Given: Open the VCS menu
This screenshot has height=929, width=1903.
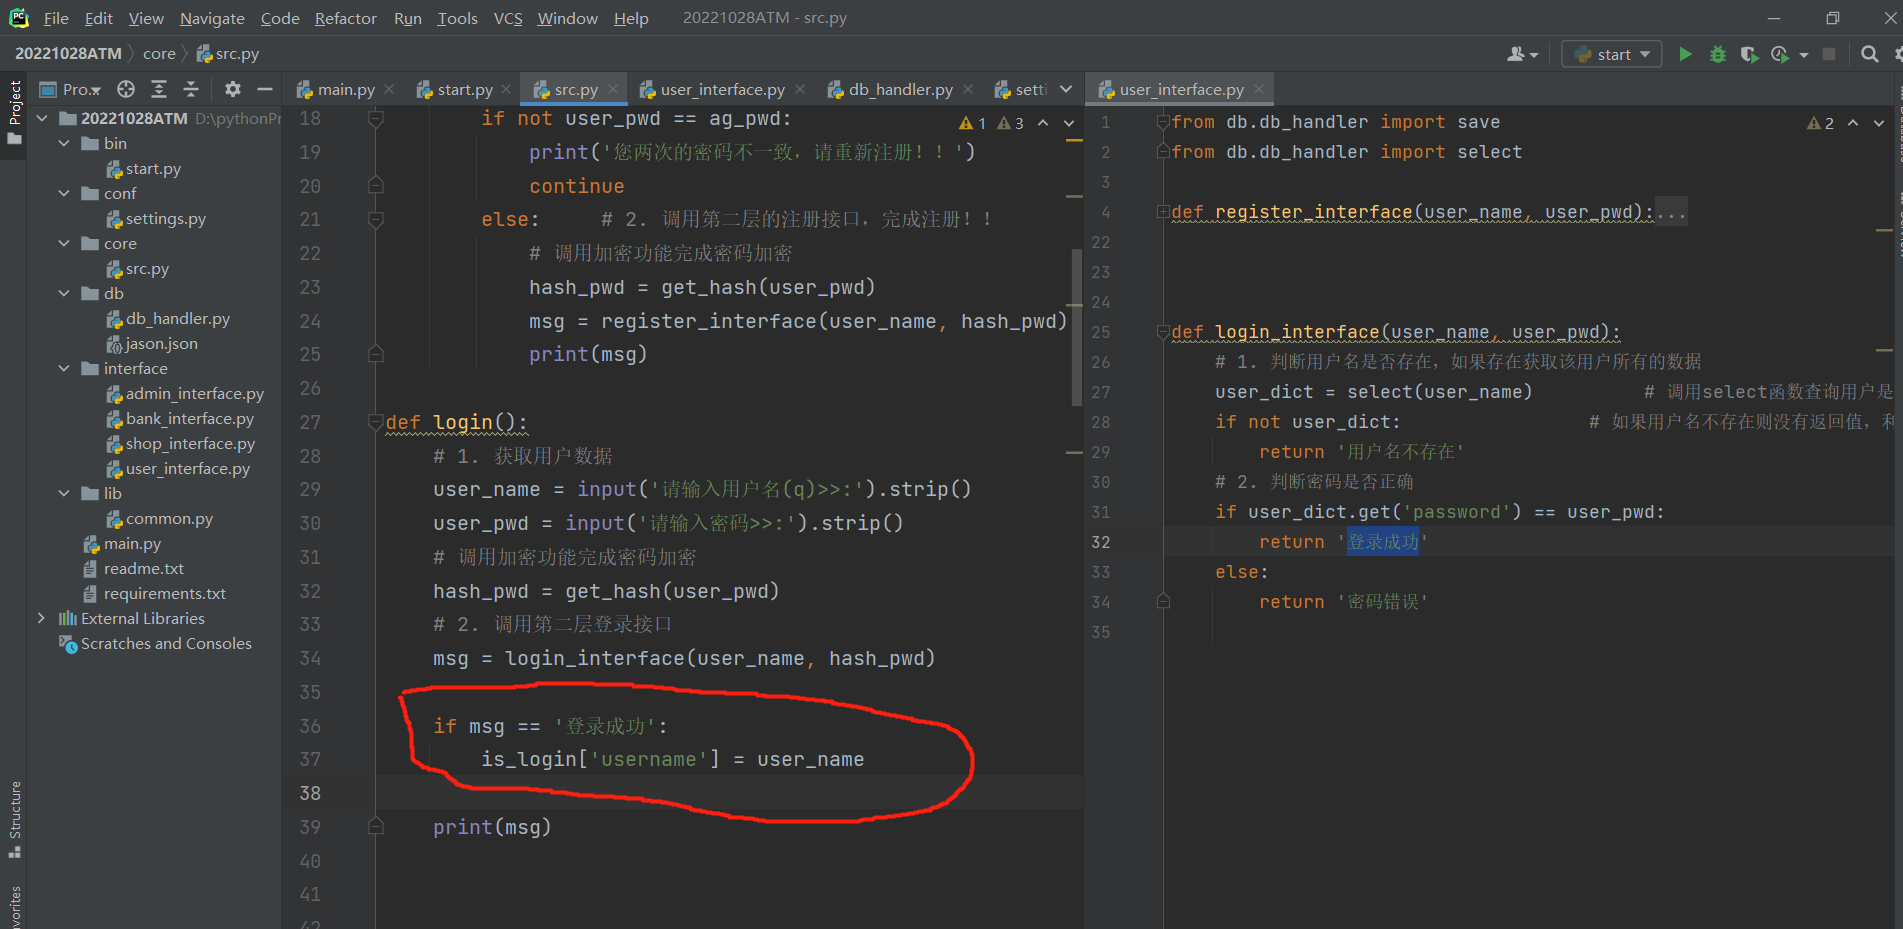Looking at the screenshot, I should 508,18.
